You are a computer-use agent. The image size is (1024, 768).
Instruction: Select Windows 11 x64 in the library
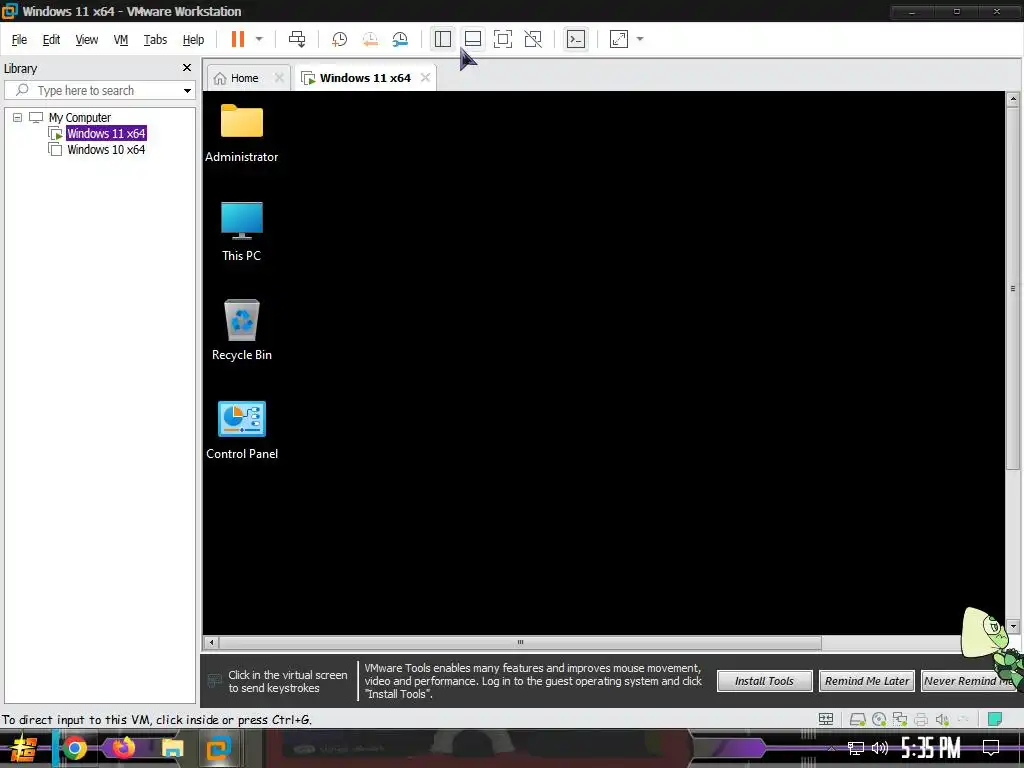tap(106, 133)
